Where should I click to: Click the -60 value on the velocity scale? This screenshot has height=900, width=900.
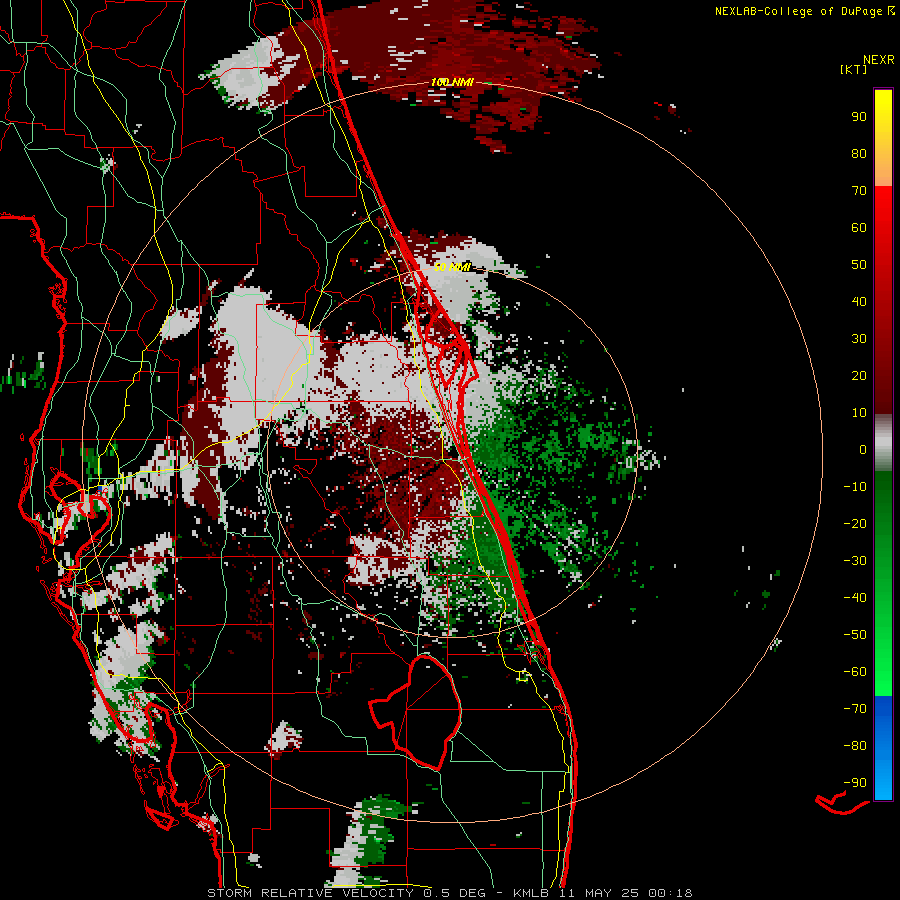[855, 672]
